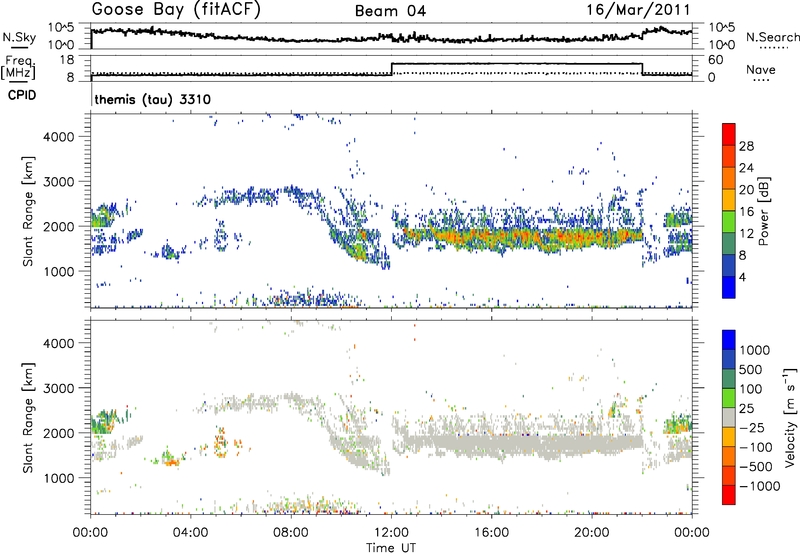Click the "28" label on Power colorbar
The width and height of the screenshot is (800, 554).
[x=746, y=146]
